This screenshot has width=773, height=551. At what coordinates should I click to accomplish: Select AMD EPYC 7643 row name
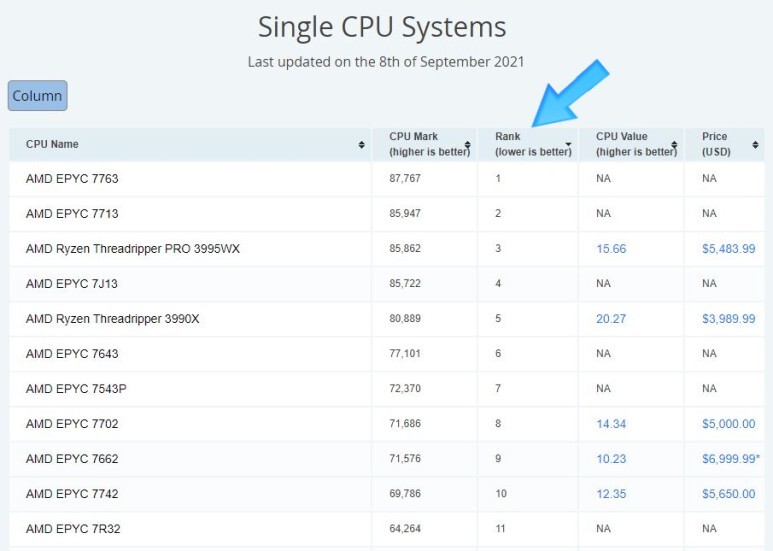(x=72, y=354)
